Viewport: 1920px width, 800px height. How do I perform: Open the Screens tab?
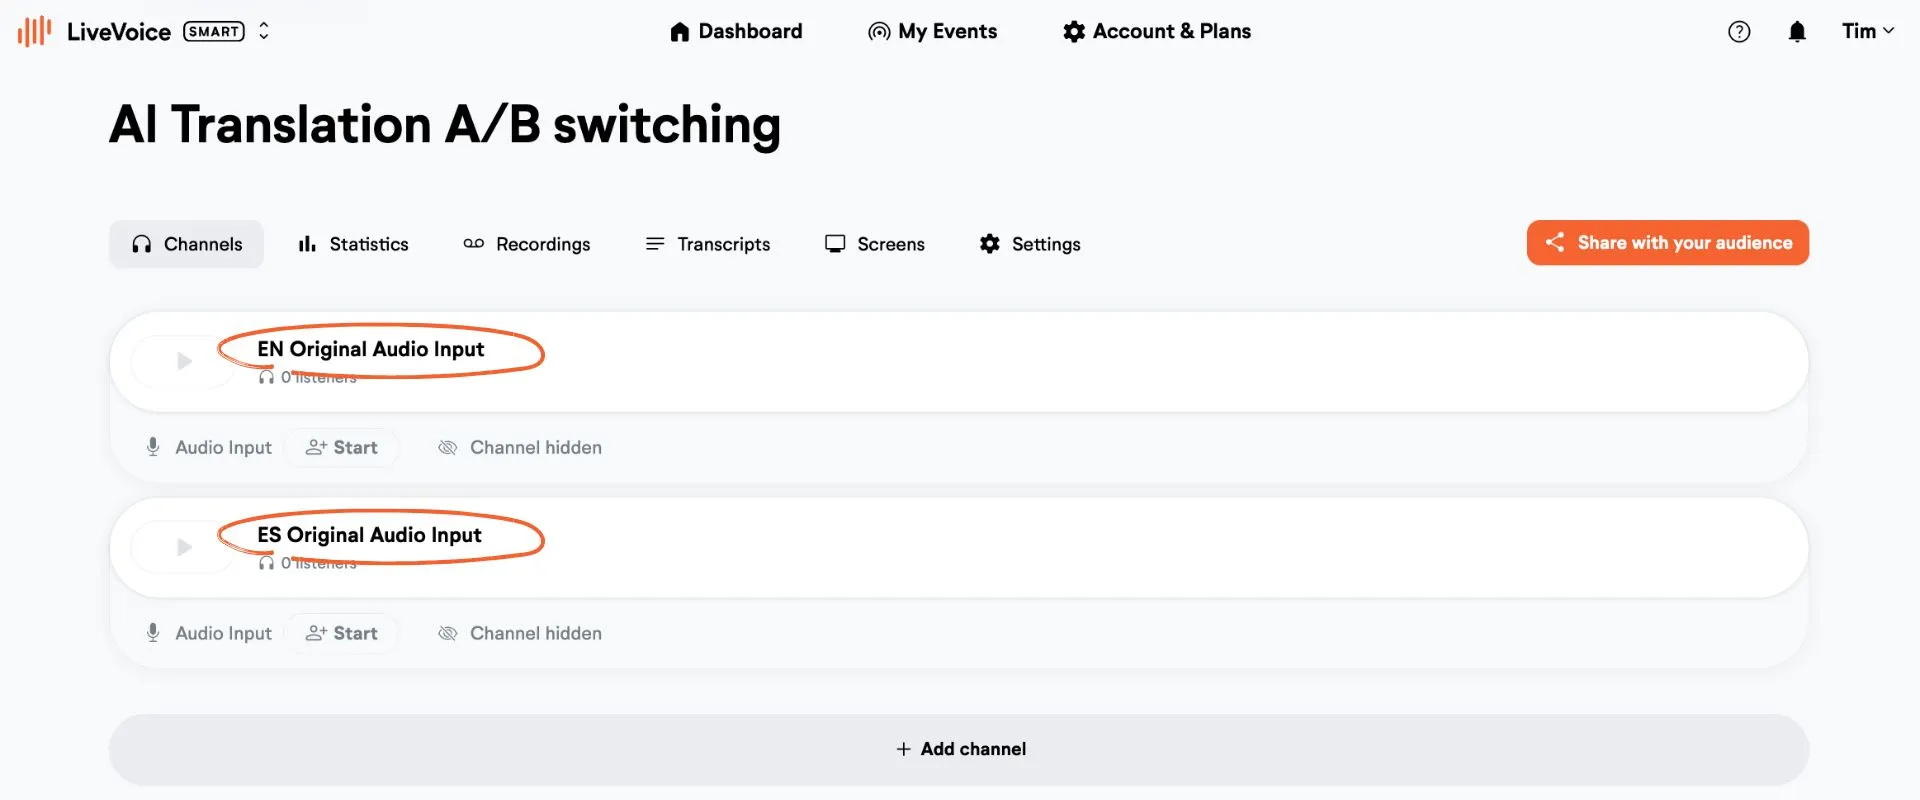tap(875, 244)
